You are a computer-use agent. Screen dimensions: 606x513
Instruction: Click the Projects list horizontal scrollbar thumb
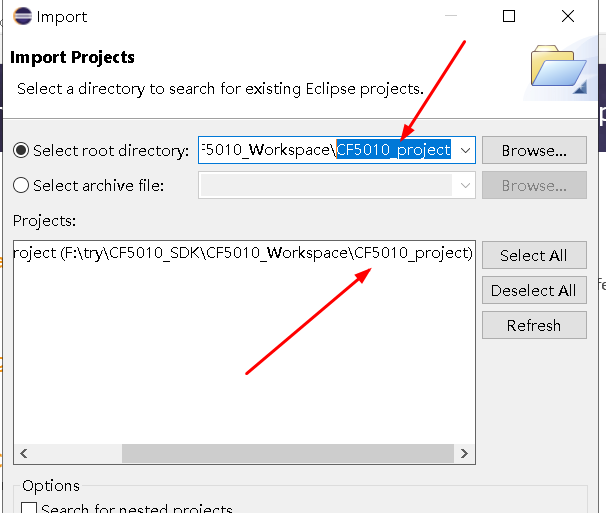(288, 453)
